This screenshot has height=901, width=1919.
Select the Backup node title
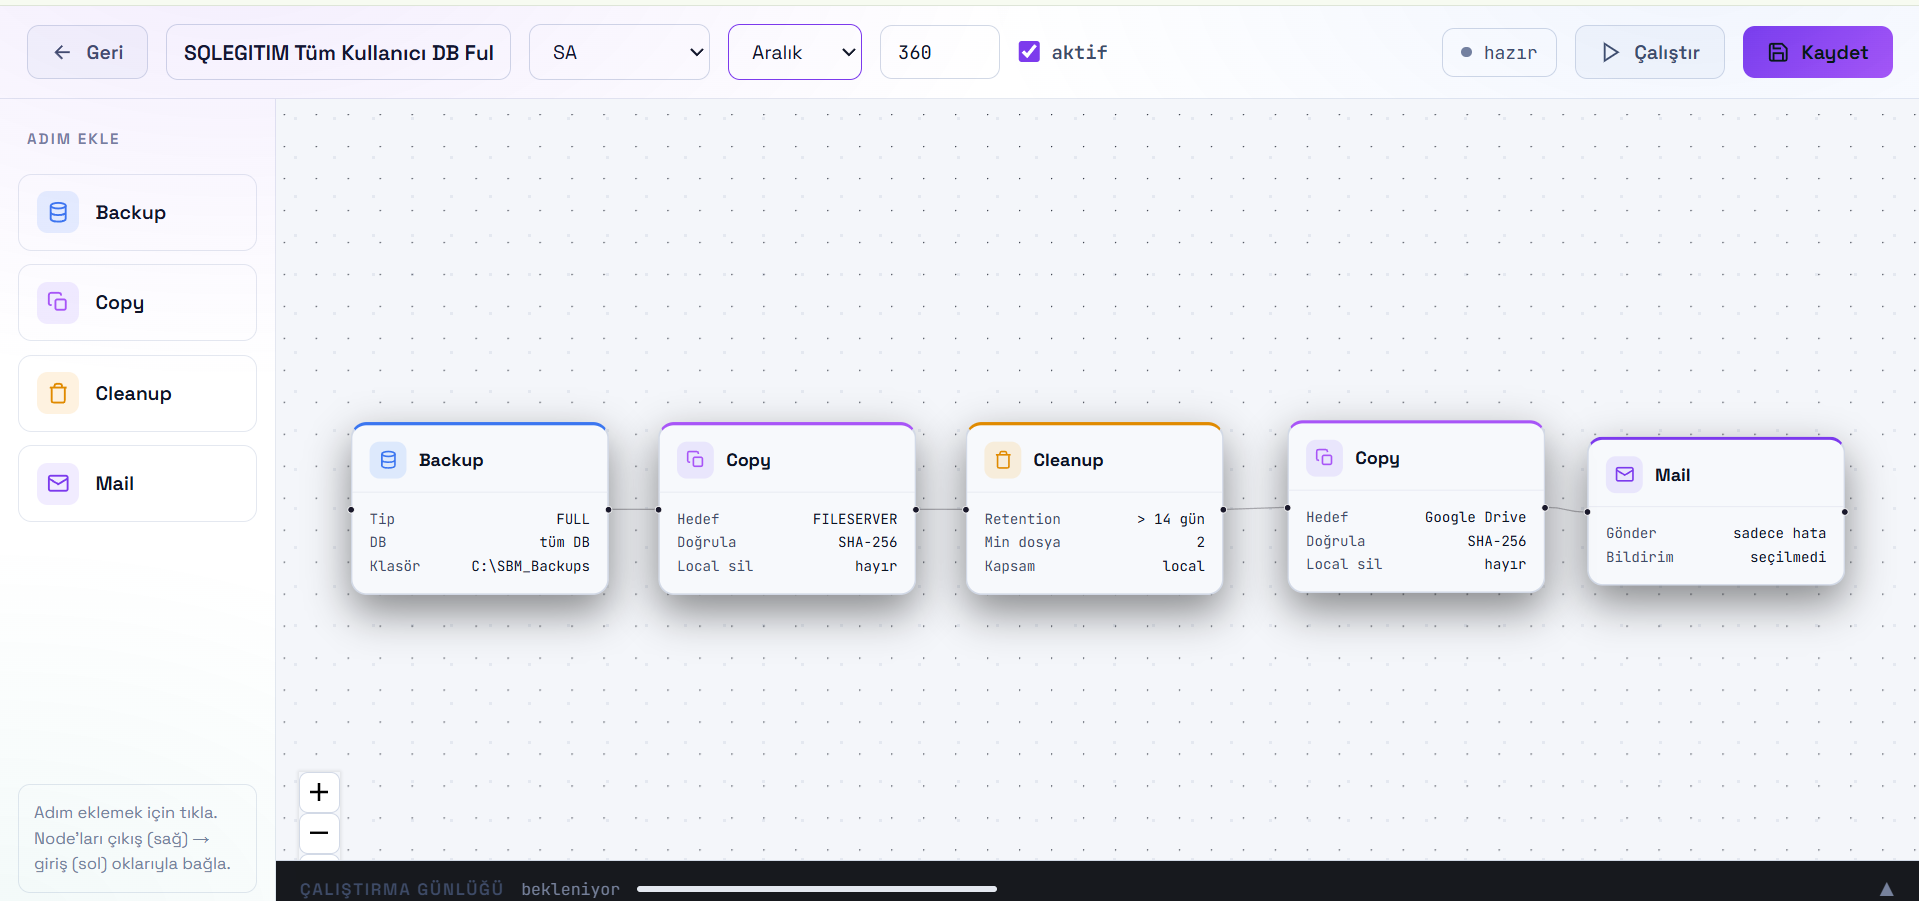(451, 460)
